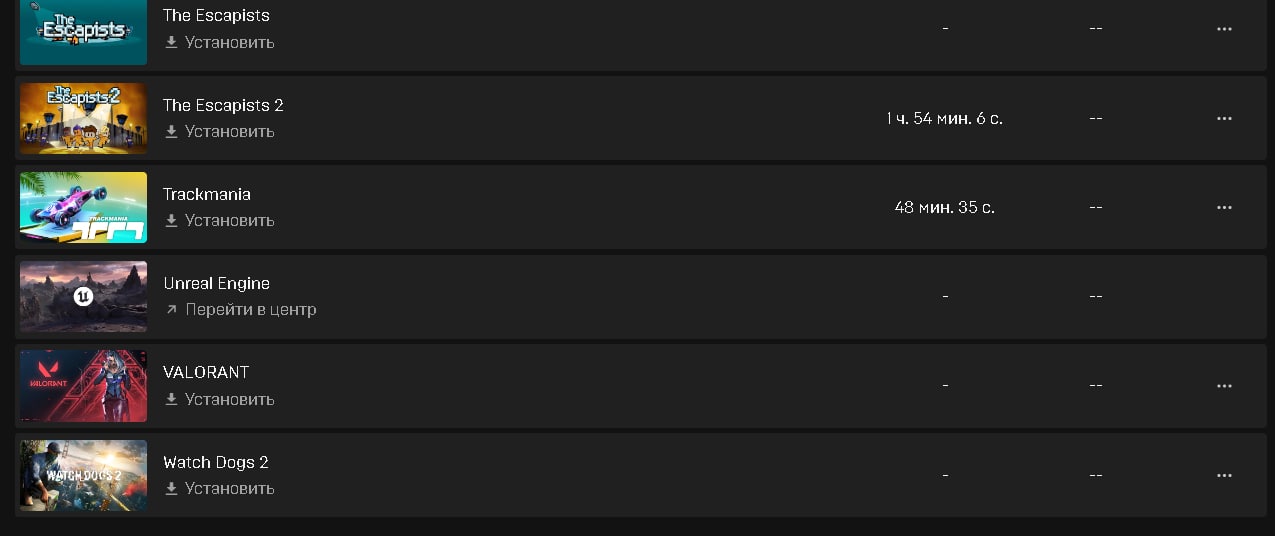Image resolution: width=1275 pixels, height=536 pixels.
Task: Click the download icon under Trackmania
Action: pyautogui.click(x=171, y=221)
